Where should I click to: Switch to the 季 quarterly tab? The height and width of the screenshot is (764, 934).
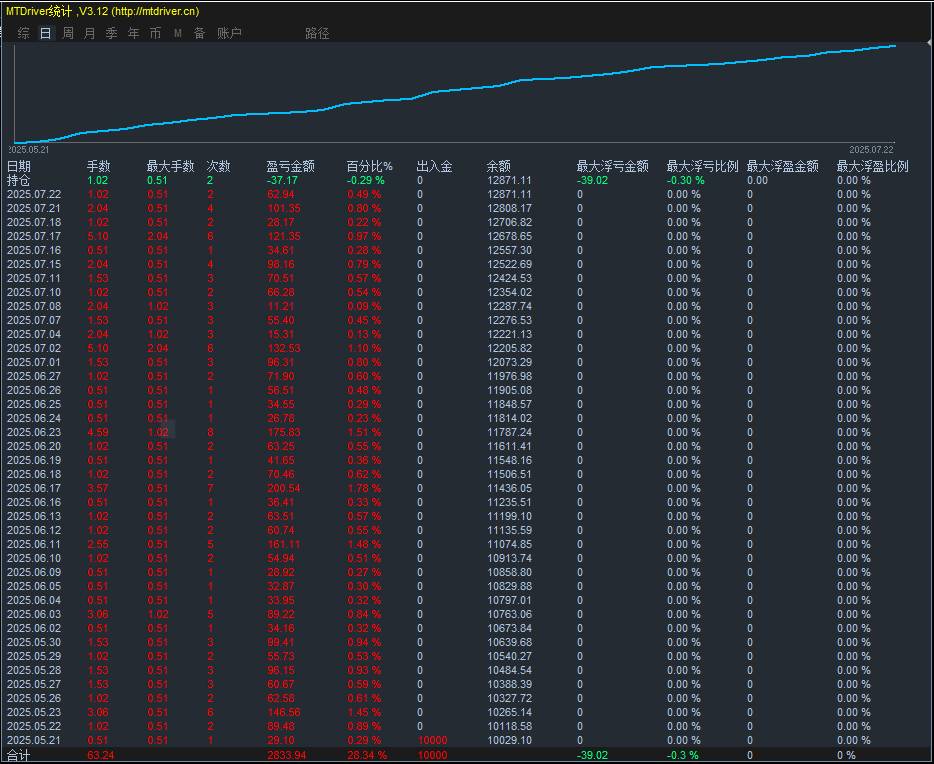[x=111, y=33]
